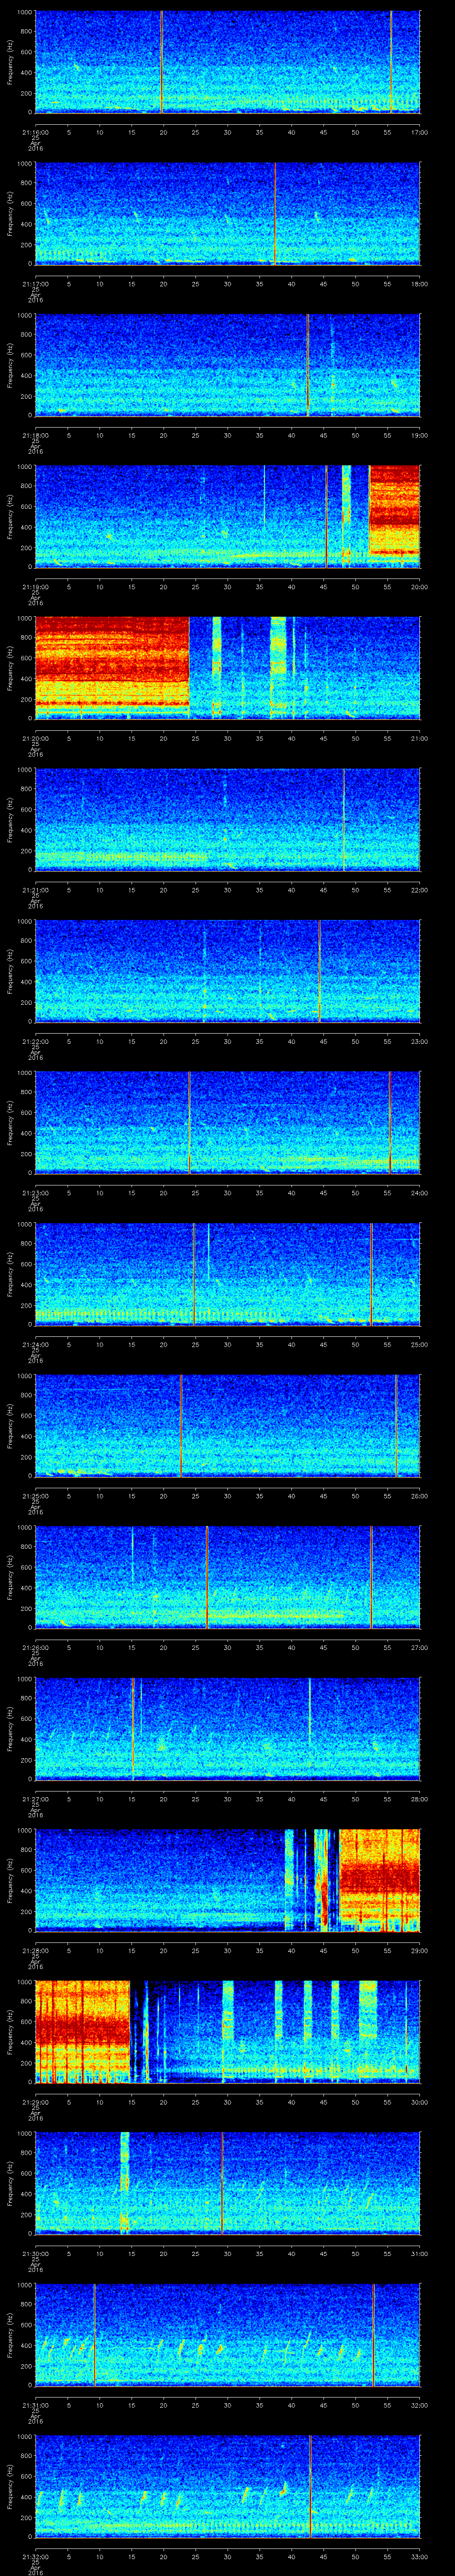Open the spectrogram panel starting at 21:22:00
The height and width of the screenshot is (2576, 455).
point(228,970)
